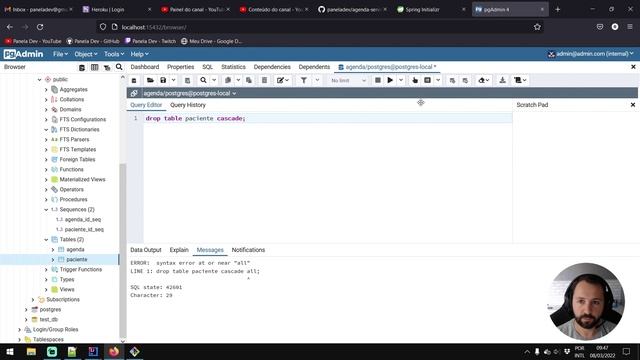Expand the paciente table node

(53, 260)
